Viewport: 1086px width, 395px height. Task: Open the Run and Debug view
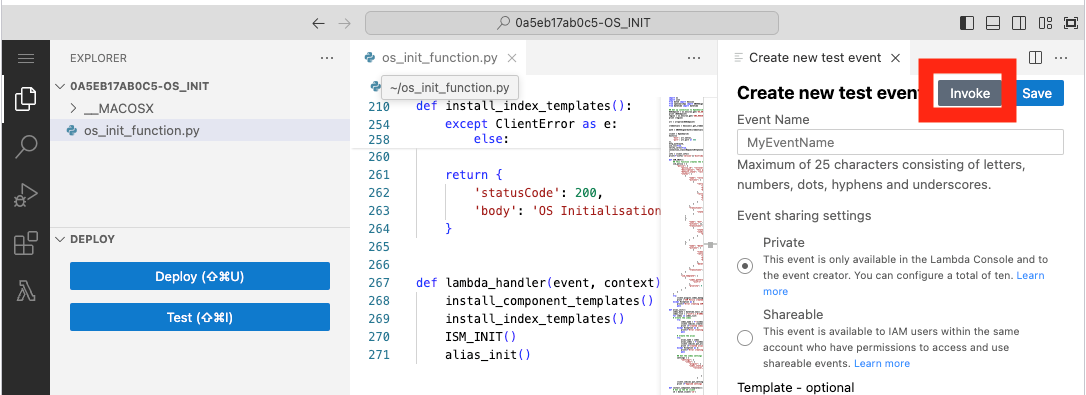click(x=26, y=195)
